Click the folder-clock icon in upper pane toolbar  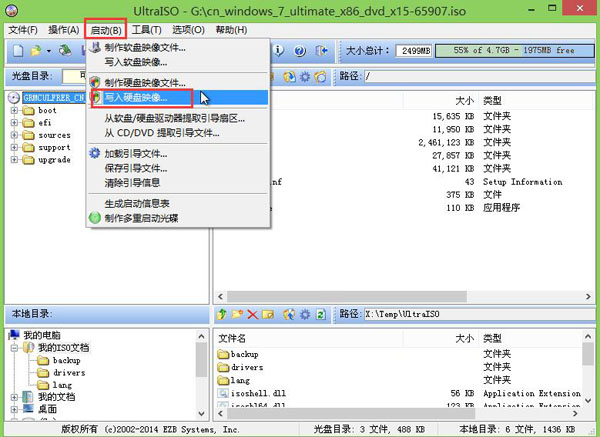[x=321, y=77]
